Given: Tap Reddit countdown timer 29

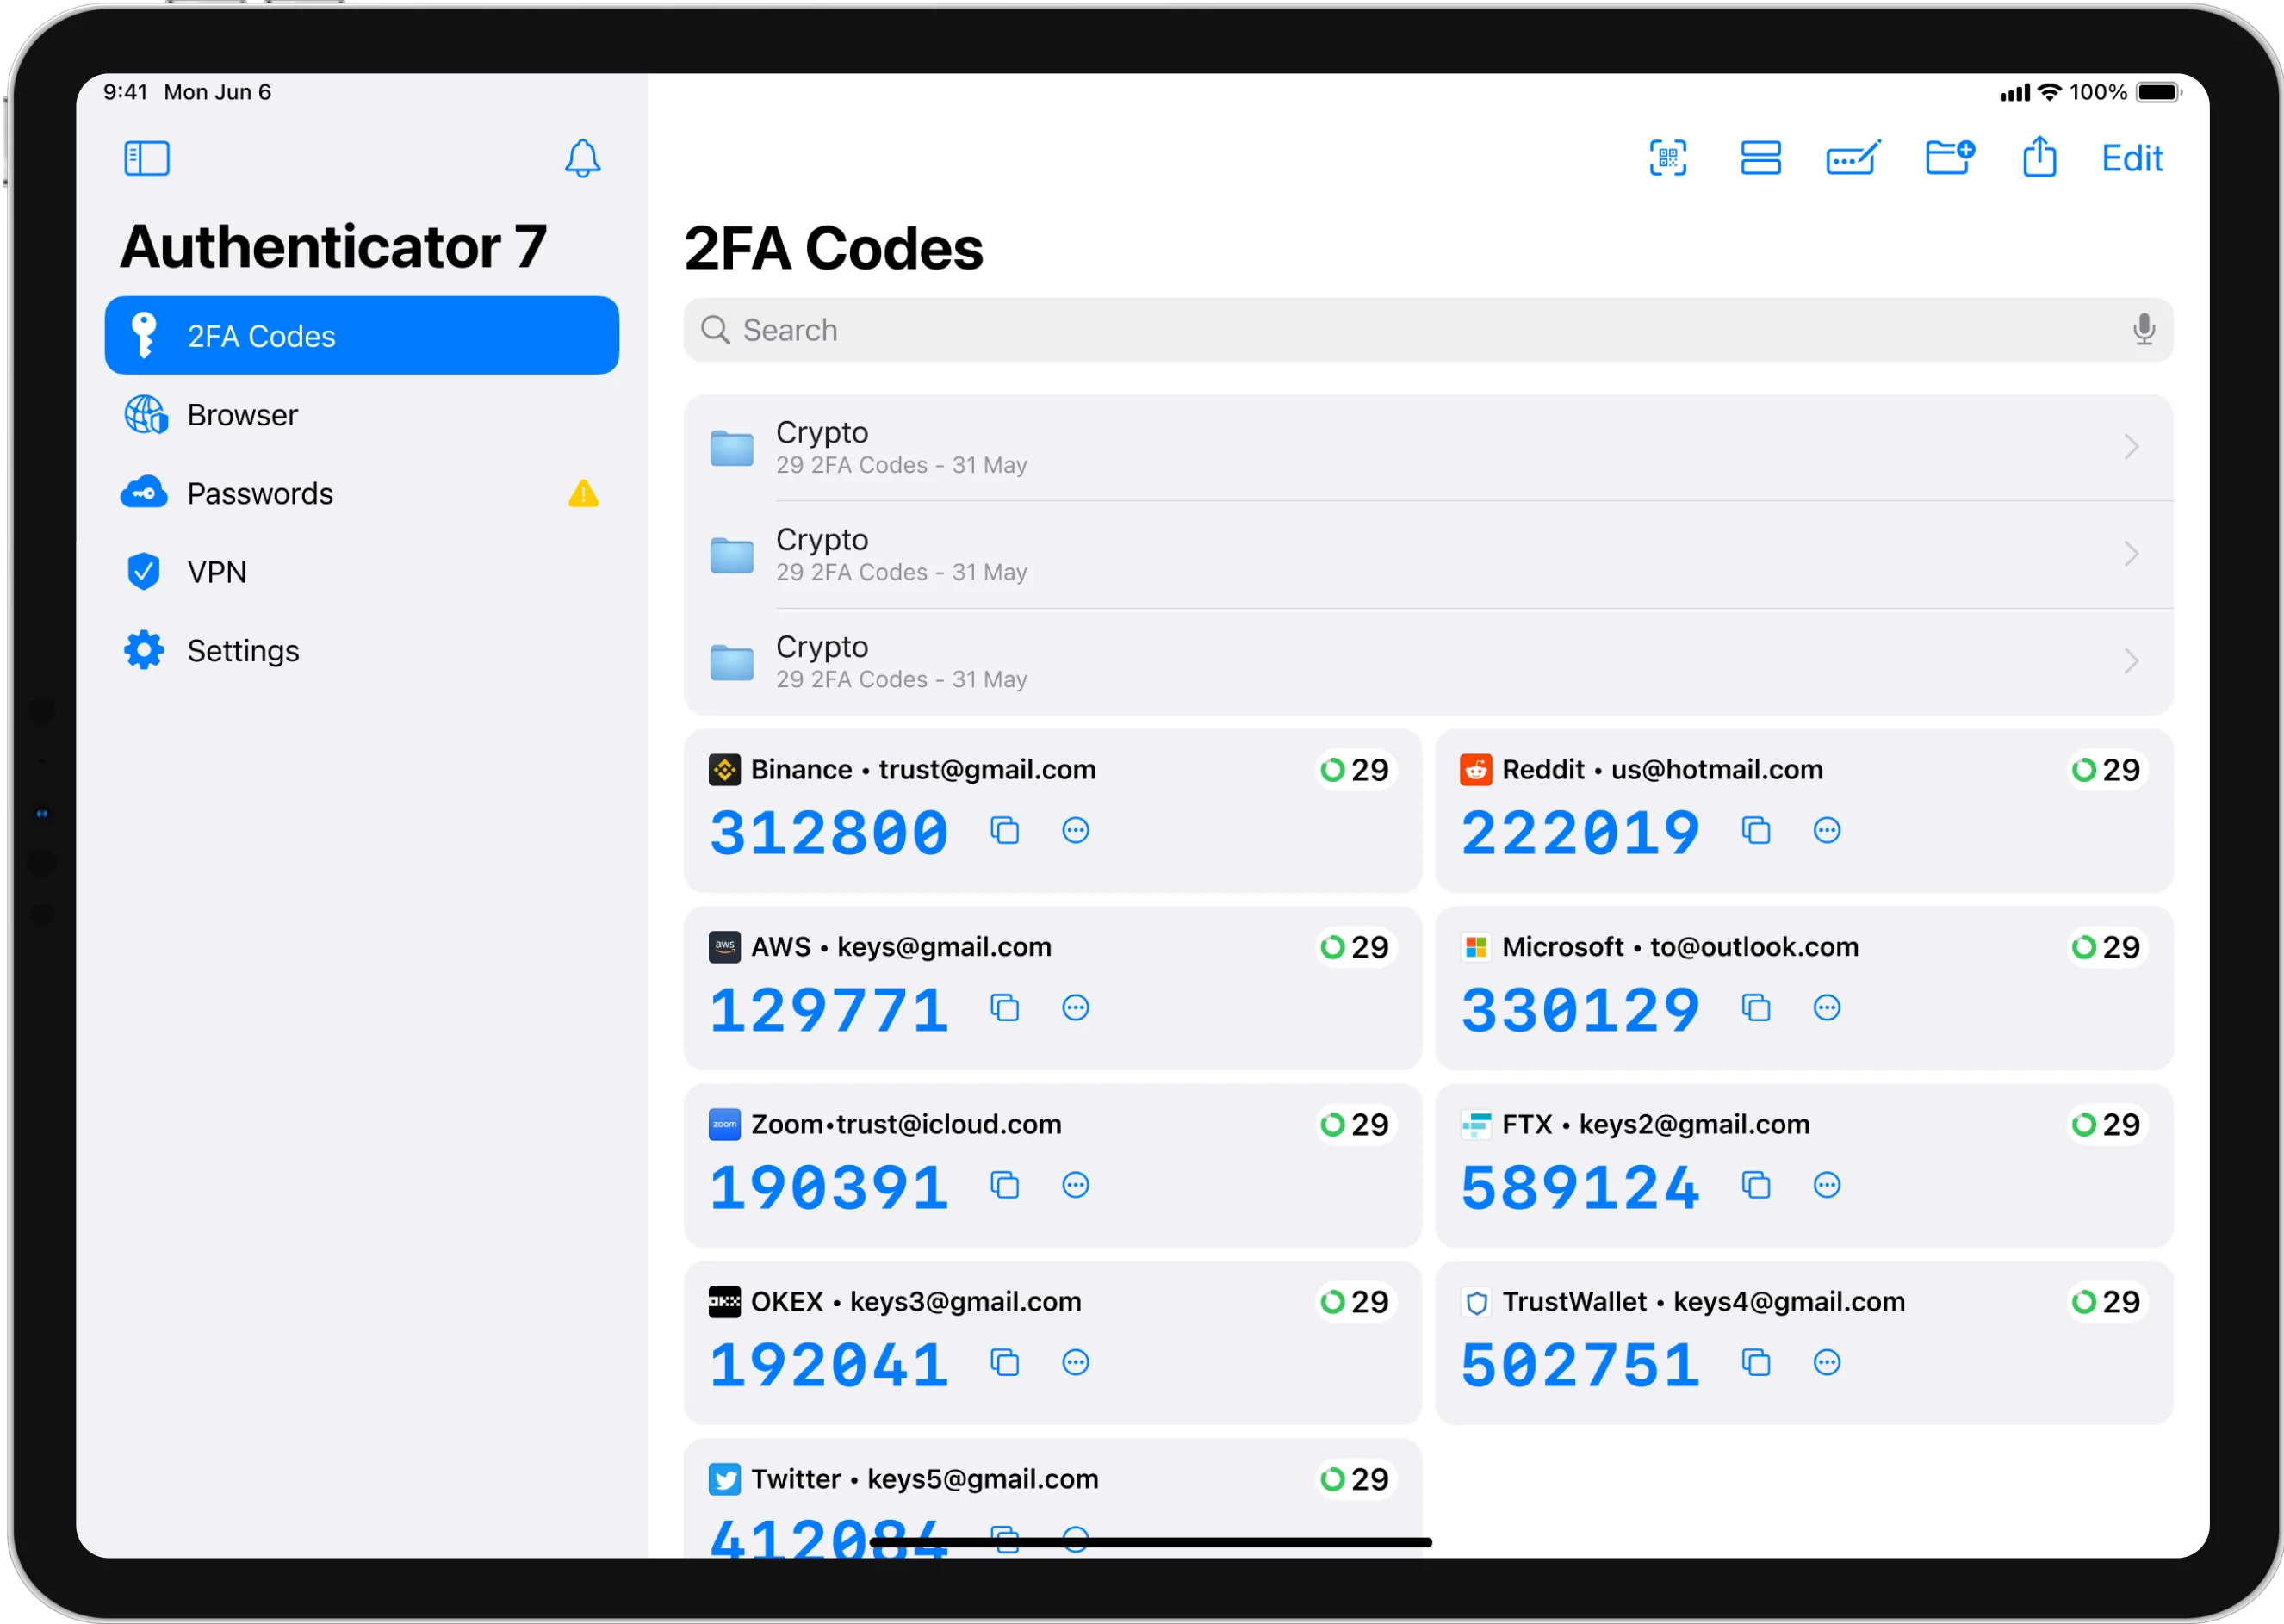Looking at the screenshot, I should tap(2105, 769).
